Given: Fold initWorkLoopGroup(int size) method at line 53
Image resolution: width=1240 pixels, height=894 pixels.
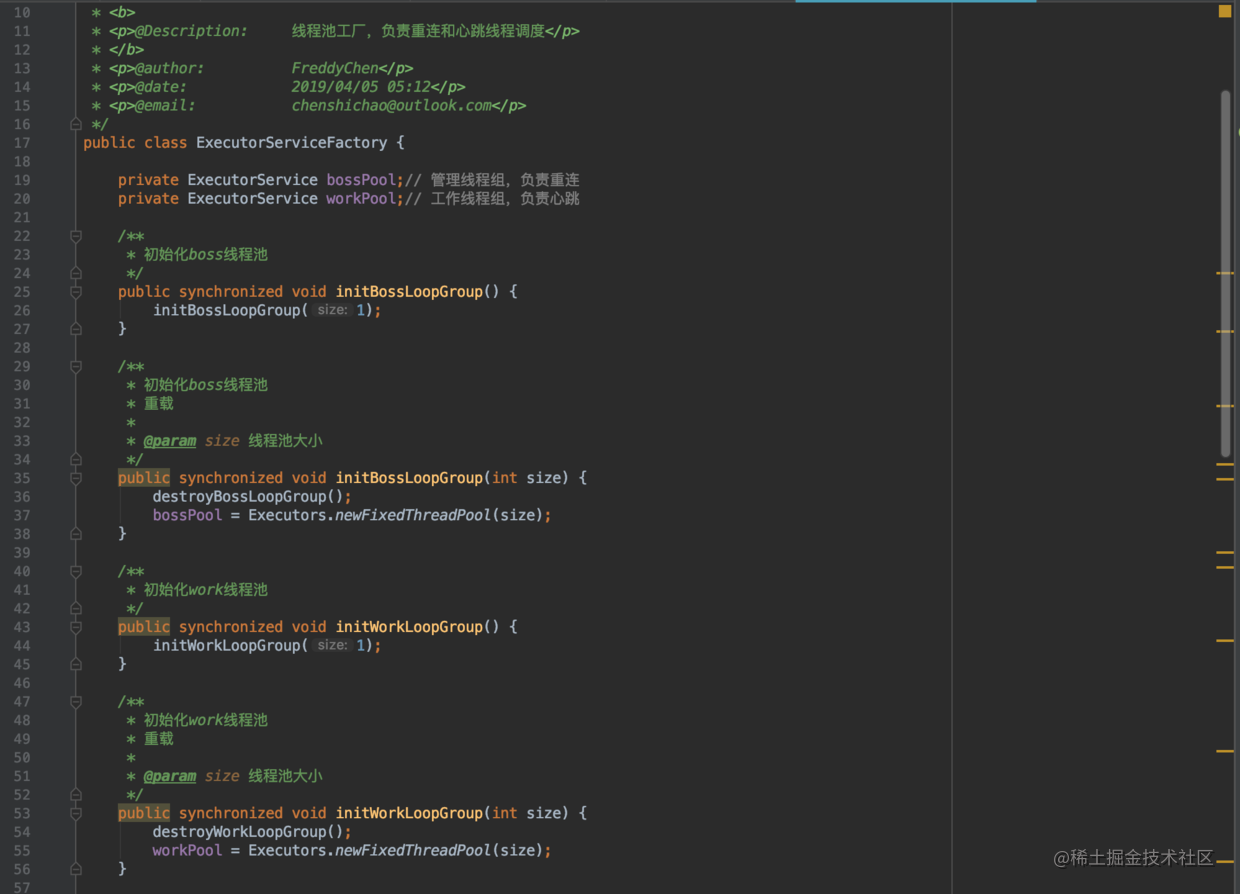Looking at the screenshot, I should coord(76,813).
